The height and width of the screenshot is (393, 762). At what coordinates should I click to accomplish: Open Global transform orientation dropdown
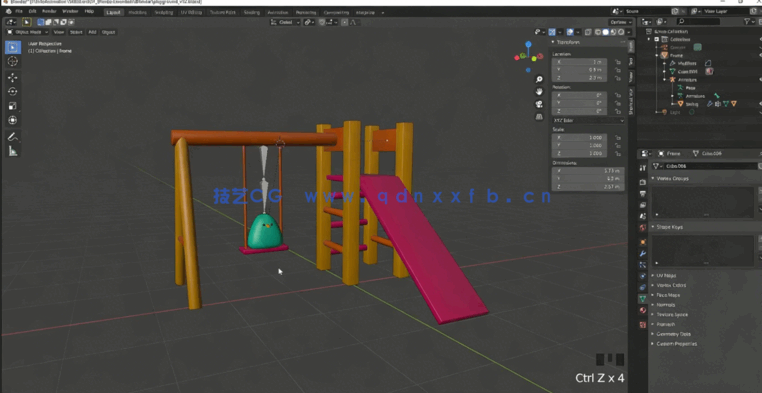(x=285, y=22)
